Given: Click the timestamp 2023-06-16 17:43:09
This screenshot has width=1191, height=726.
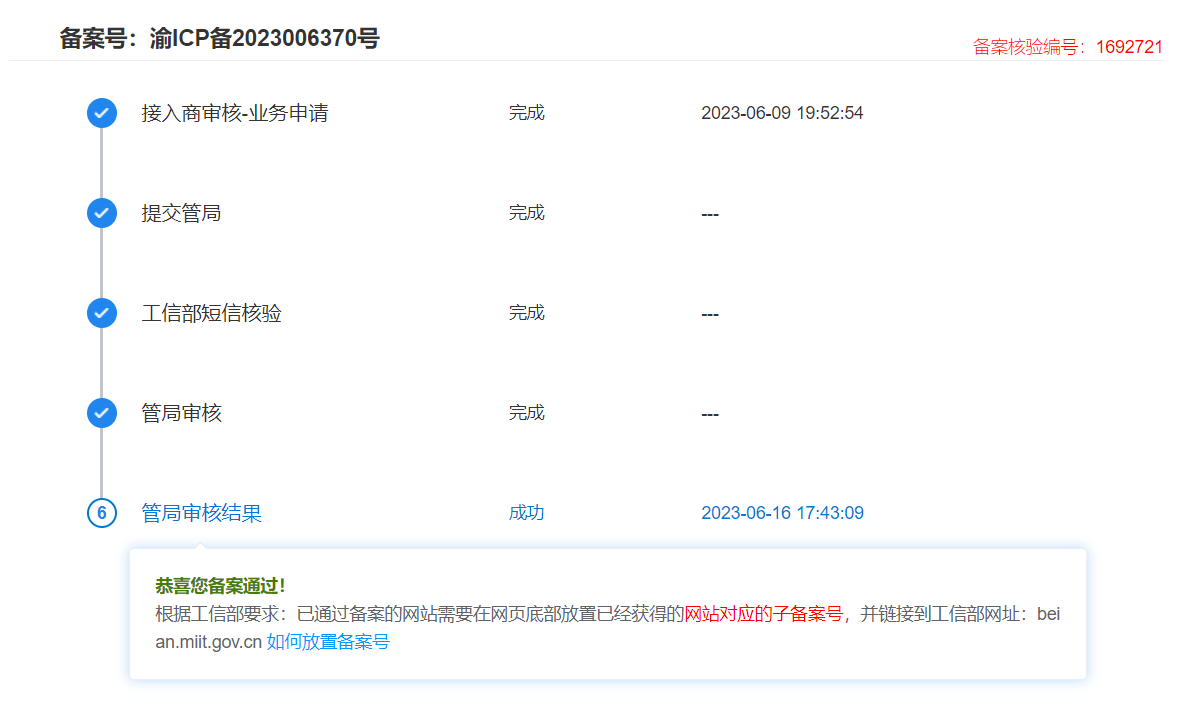Looking at the screenshot, I should coord(782,513).
